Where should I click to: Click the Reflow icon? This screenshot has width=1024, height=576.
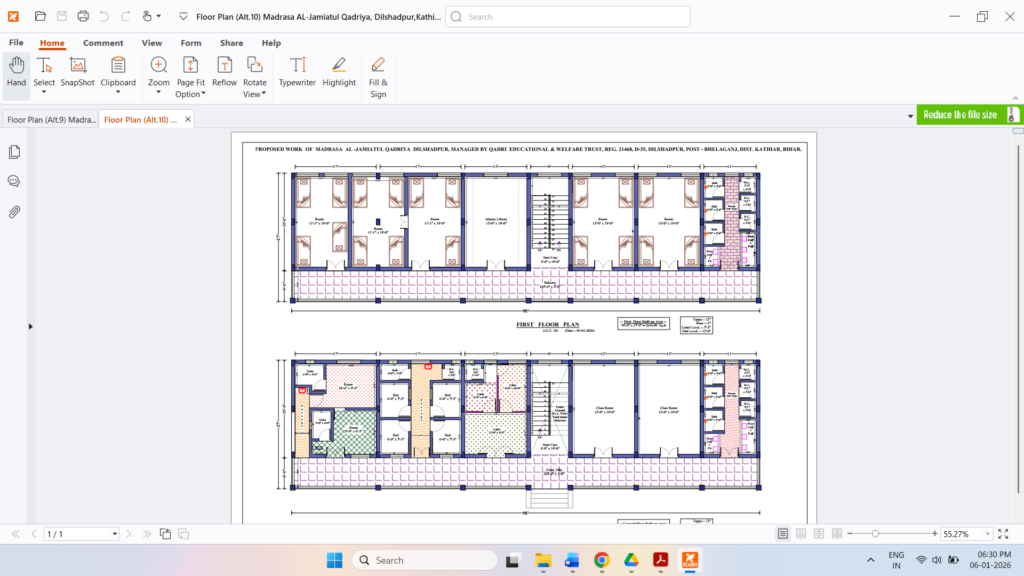[224, 72]
